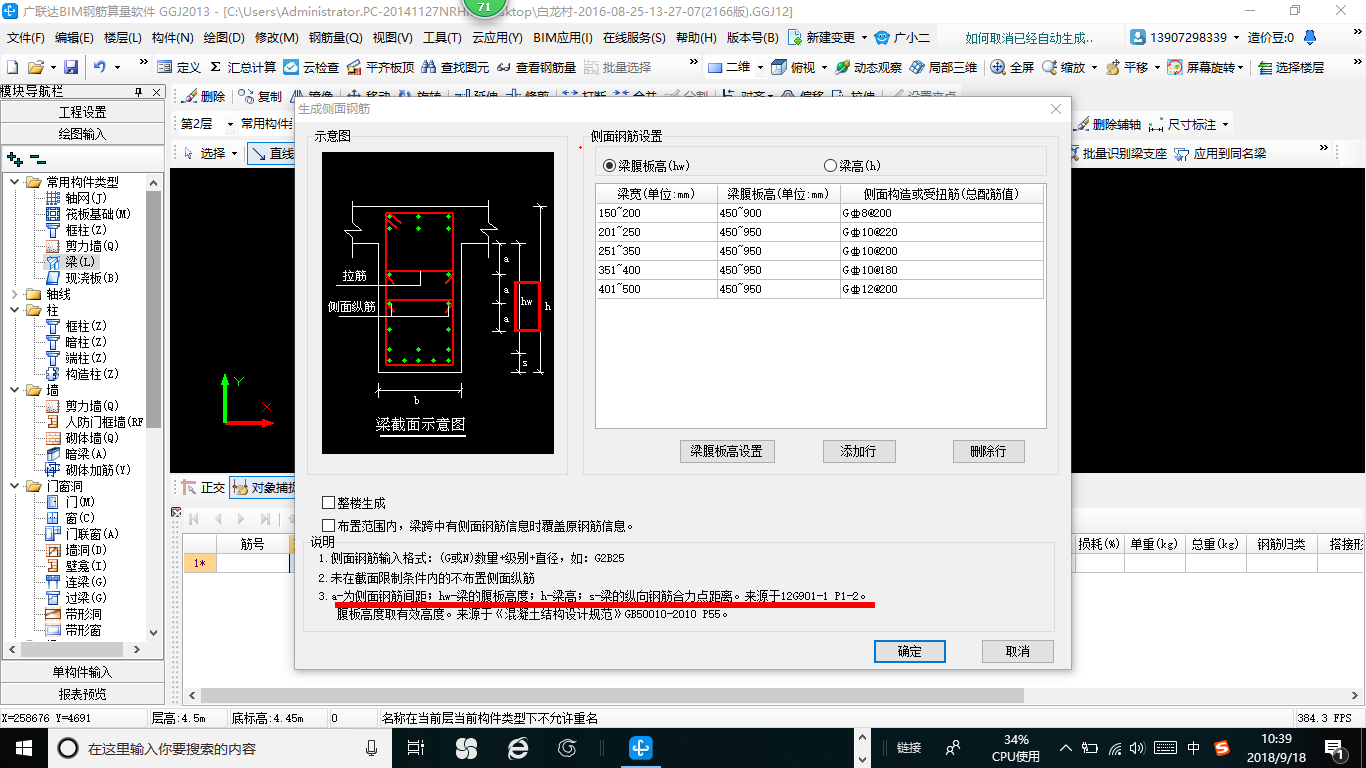Toggle 对象捕捉 object snap
The image size is (1366, 768).
262,488
